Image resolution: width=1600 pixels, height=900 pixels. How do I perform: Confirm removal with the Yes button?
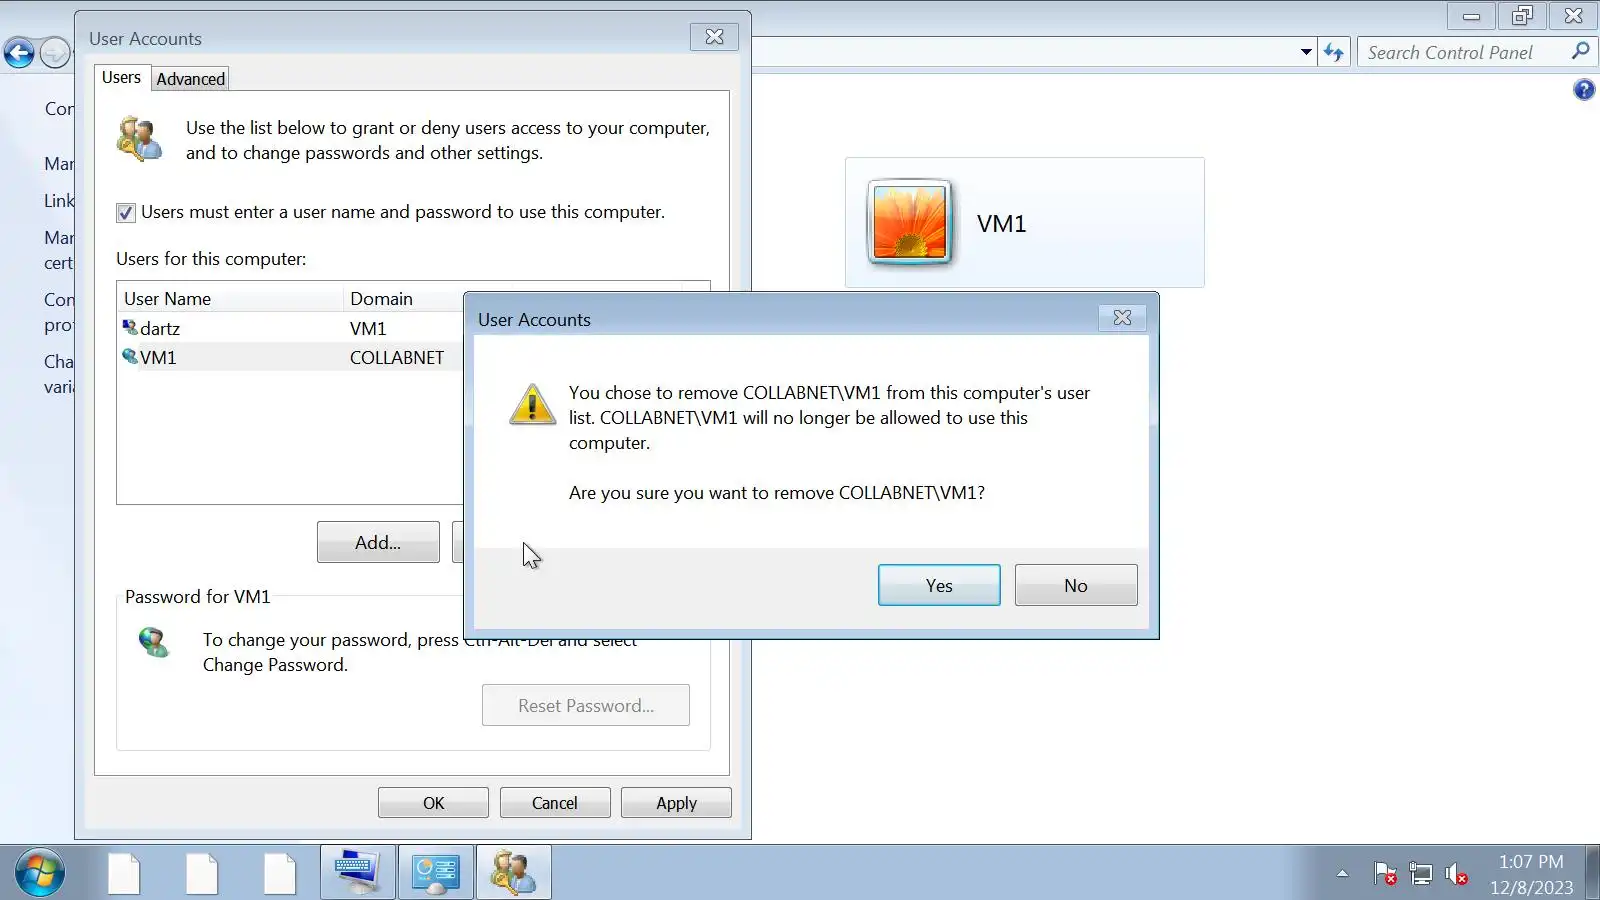pos(939,585)
